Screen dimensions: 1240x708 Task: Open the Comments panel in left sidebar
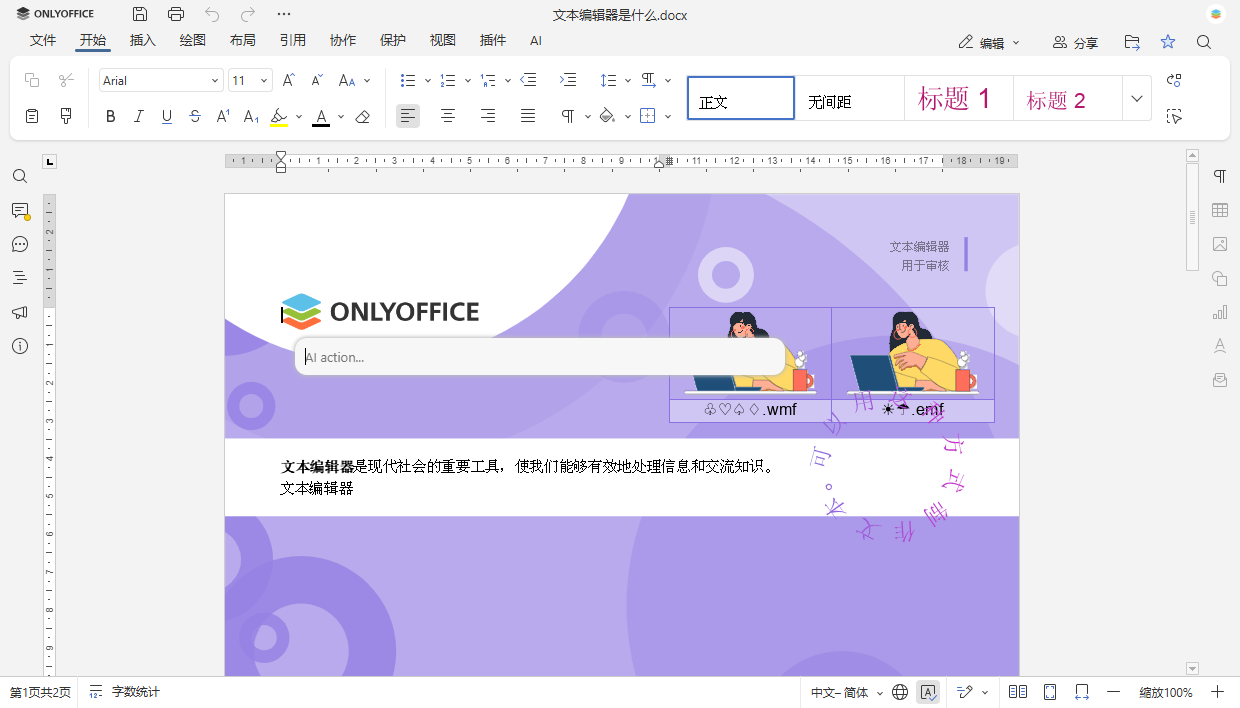[20, 210]
